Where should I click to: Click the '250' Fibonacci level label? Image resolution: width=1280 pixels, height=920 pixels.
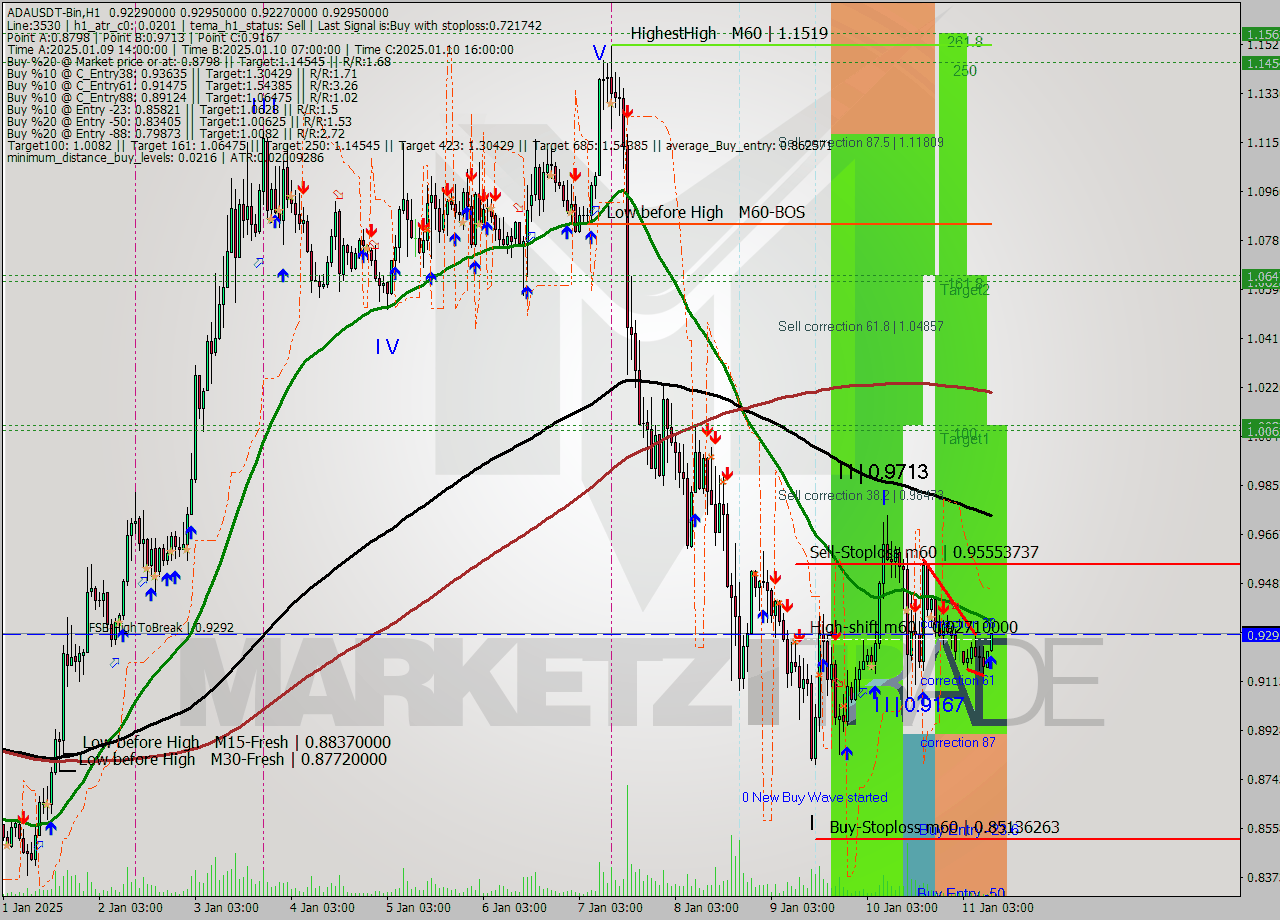965,71
